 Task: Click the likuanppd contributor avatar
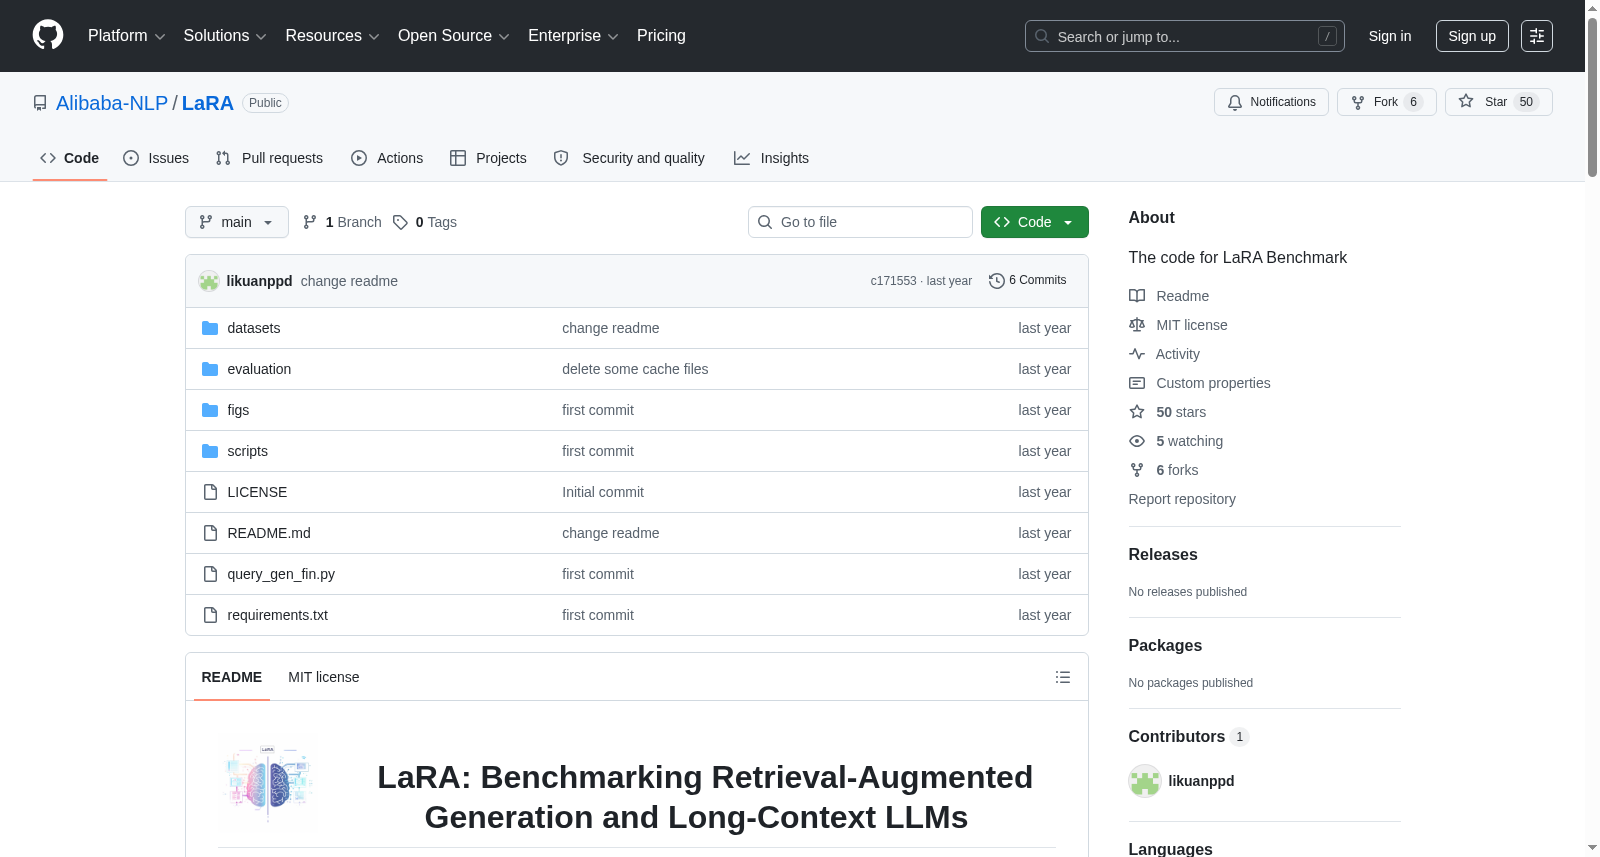[1145, 781]
